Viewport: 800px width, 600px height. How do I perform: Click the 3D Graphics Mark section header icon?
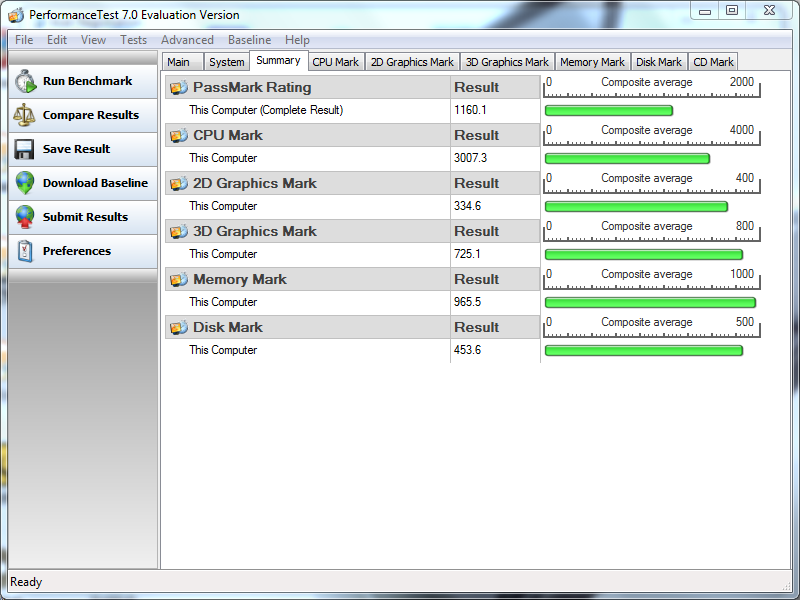[179, 231]
